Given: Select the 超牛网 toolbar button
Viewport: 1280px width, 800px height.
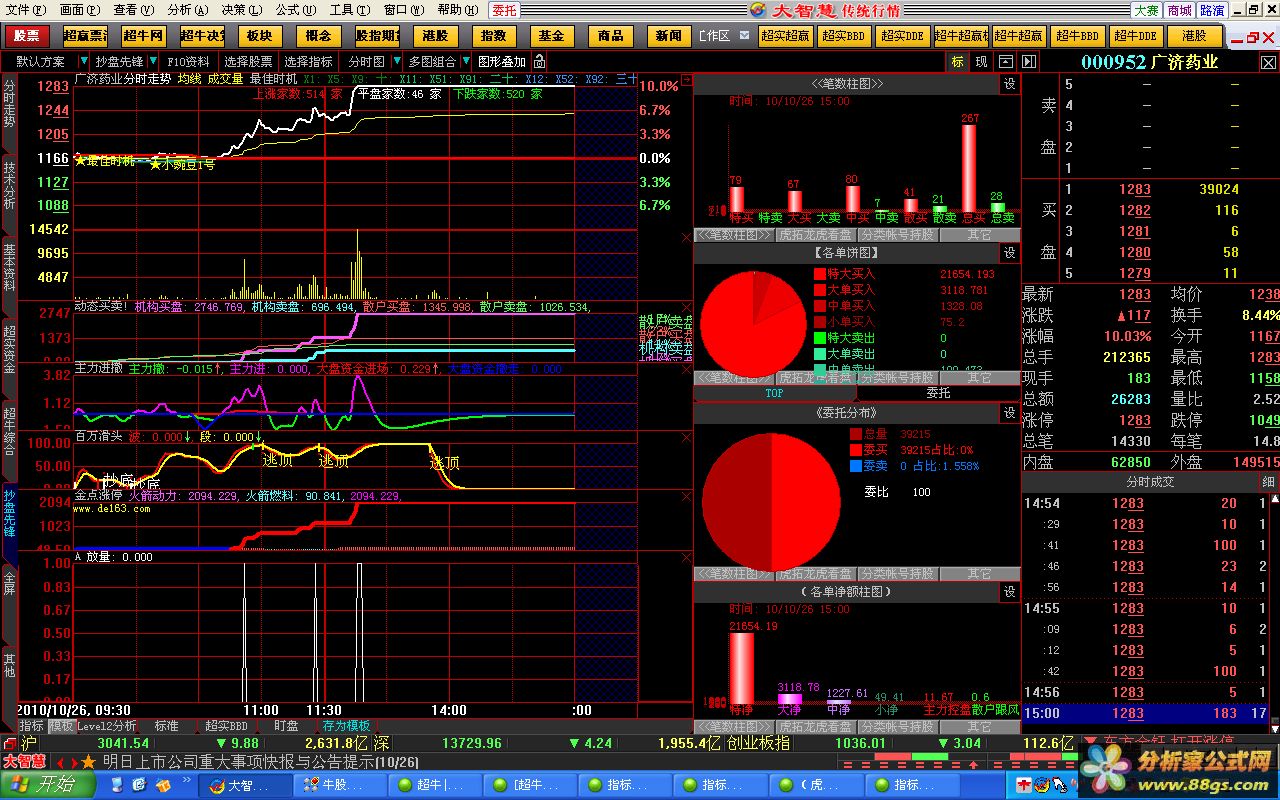Looking at the screenshot, I should click(144, 36).
